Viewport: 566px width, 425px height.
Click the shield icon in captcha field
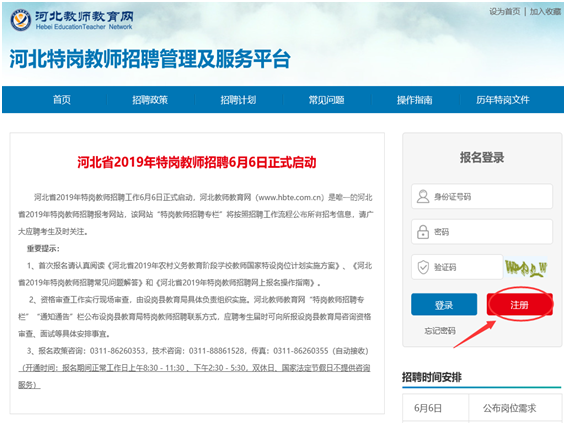[423, 267]
